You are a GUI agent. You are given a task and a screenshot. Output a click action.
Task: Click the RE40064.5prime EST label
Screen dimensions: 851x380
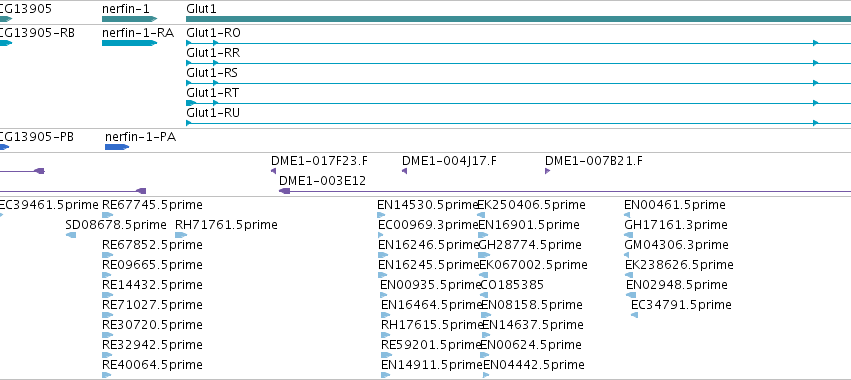click(x=153, y=365)
